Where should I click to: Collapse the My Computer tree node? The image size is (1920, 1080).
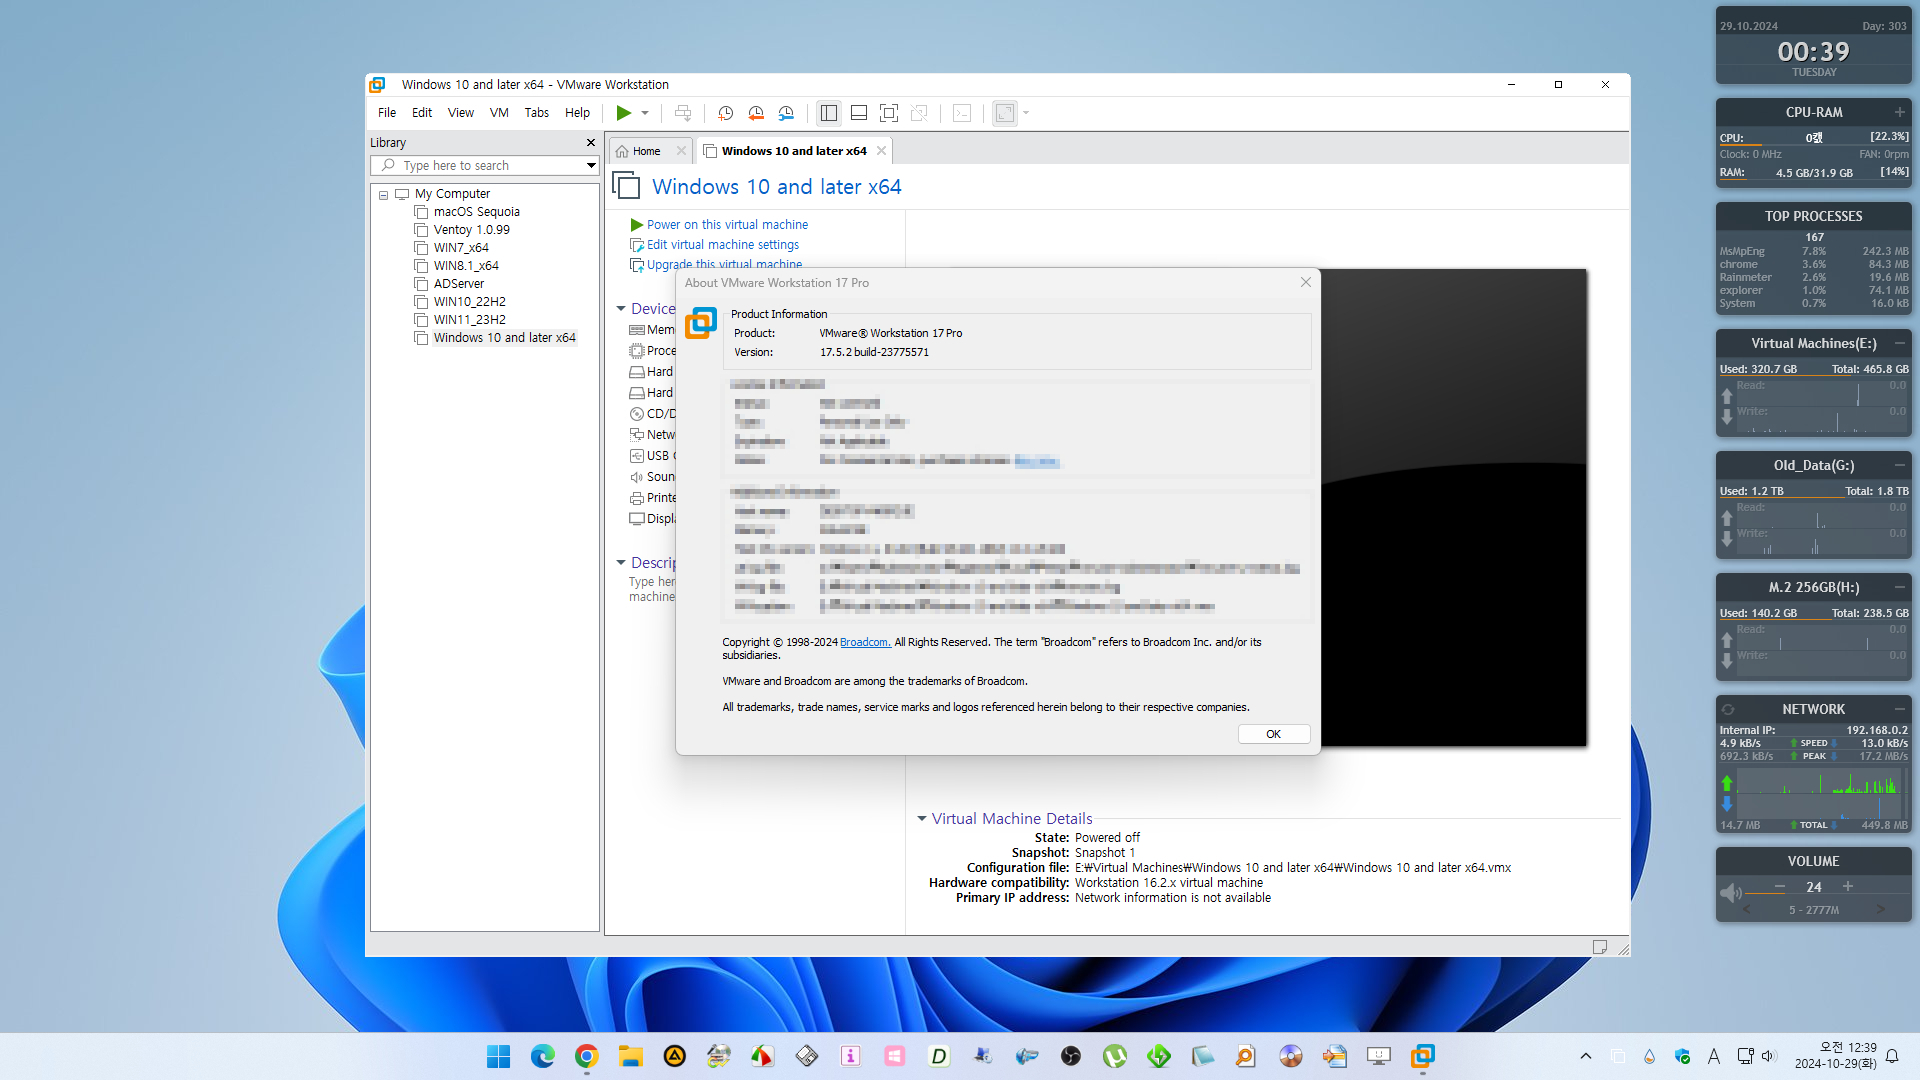click(x=383, y=195)
